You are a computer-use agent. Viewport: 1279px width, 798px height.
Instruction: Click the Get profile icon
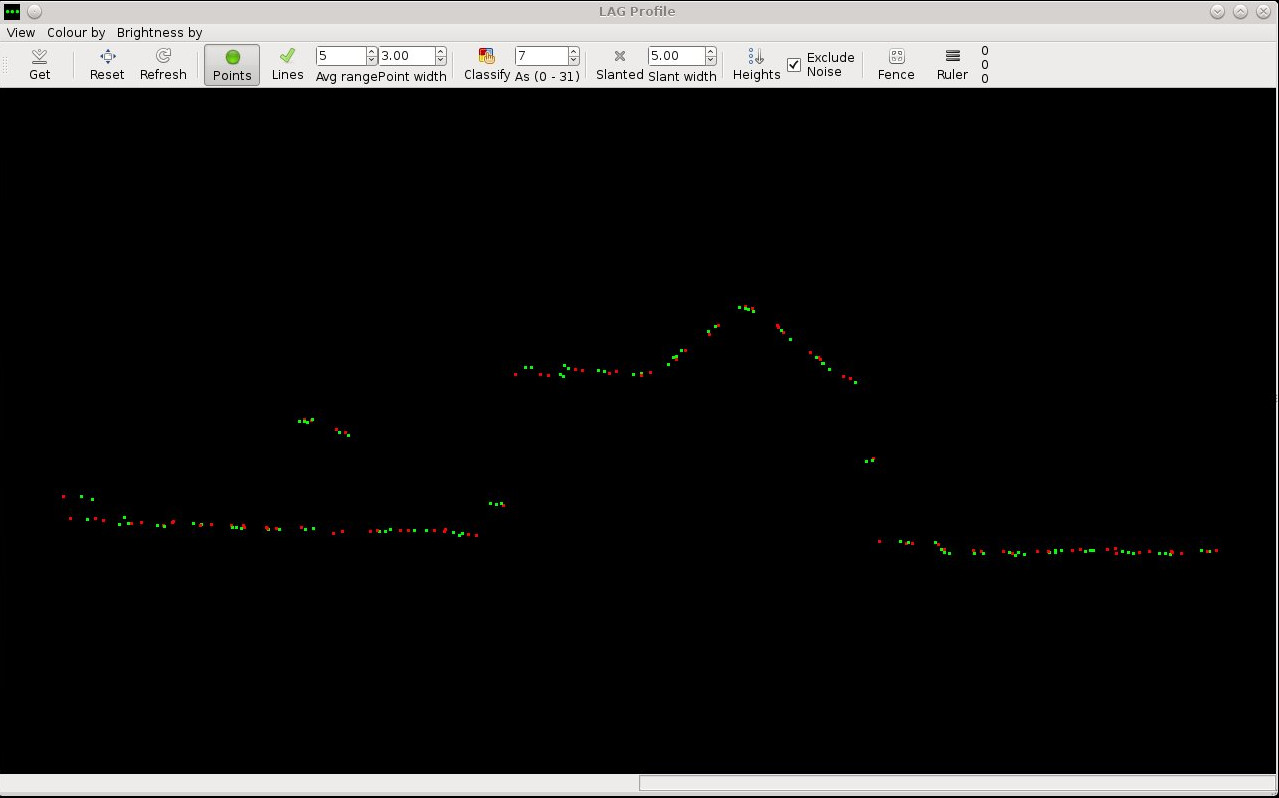40,57
